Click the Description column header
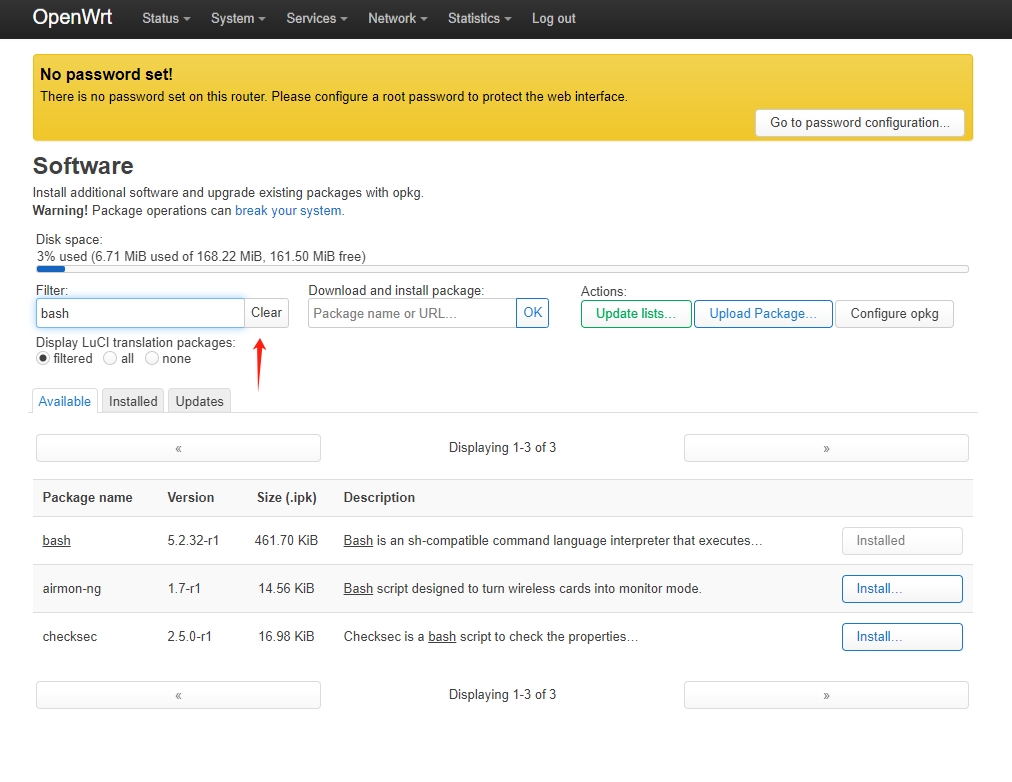This screenshot has height=782, width=1012. pos(379,497)
